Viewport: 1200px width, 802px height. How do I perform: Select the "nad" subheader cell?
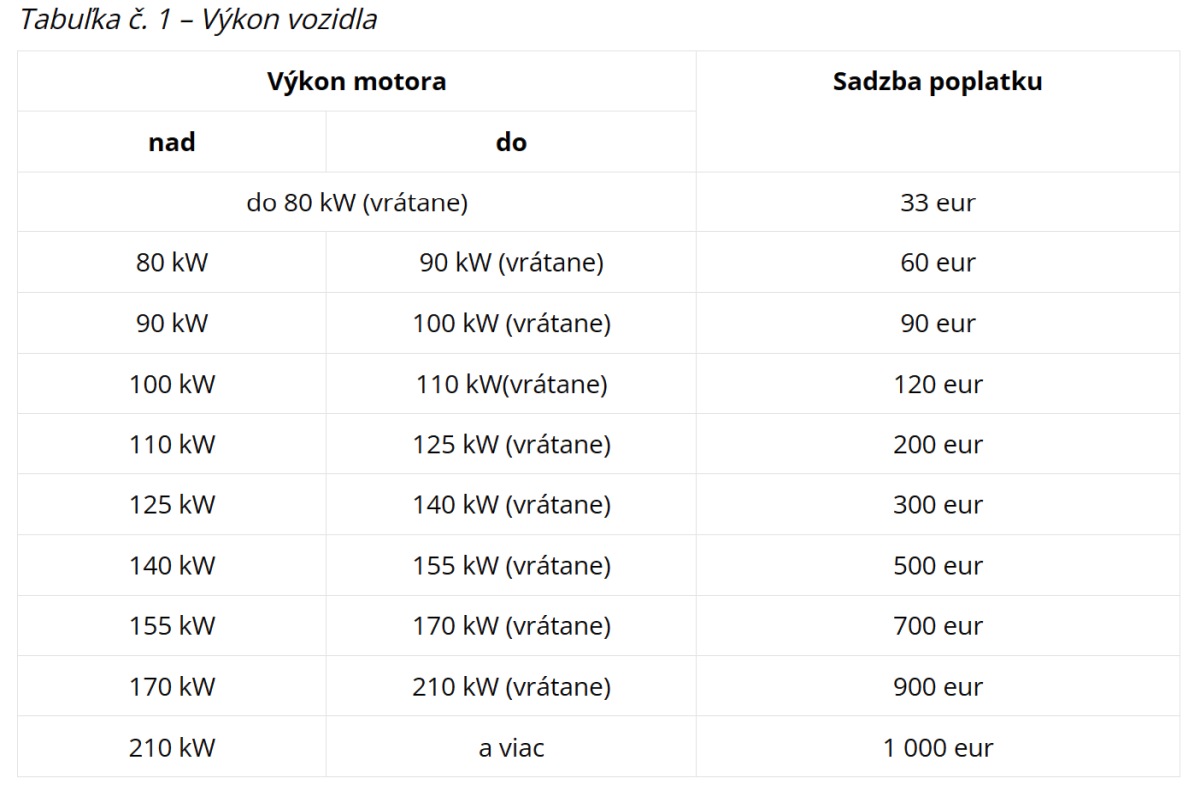[172, 142]
